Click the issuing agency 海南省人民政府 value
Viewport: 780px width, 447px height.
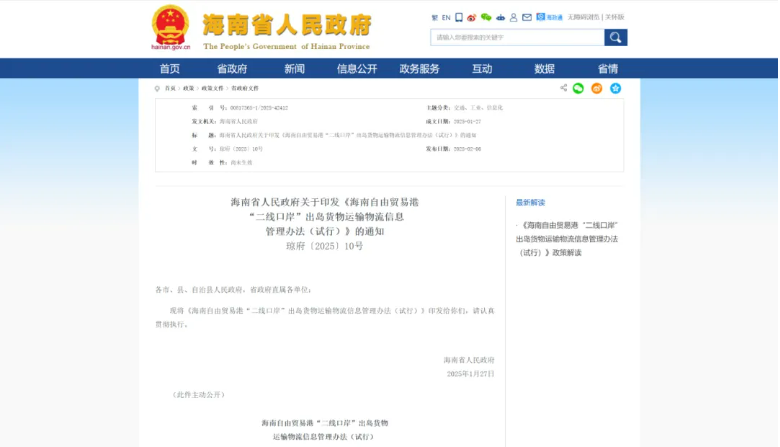point(238,121)
